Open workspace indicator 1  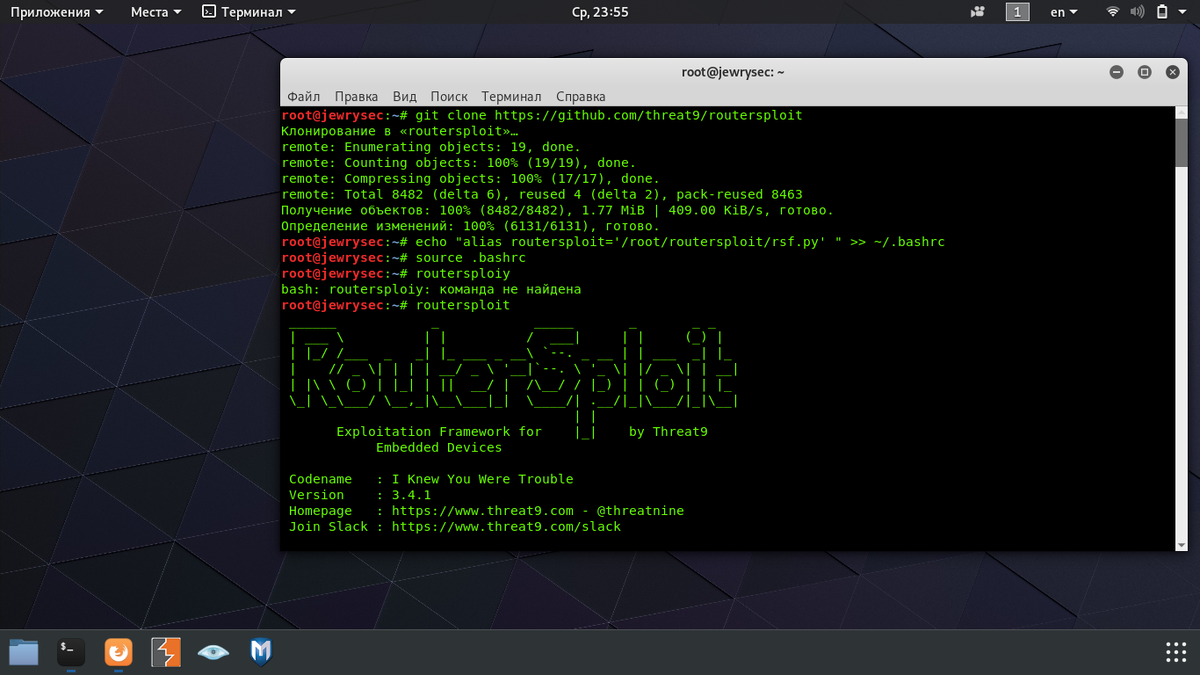tap(1017, 13)
